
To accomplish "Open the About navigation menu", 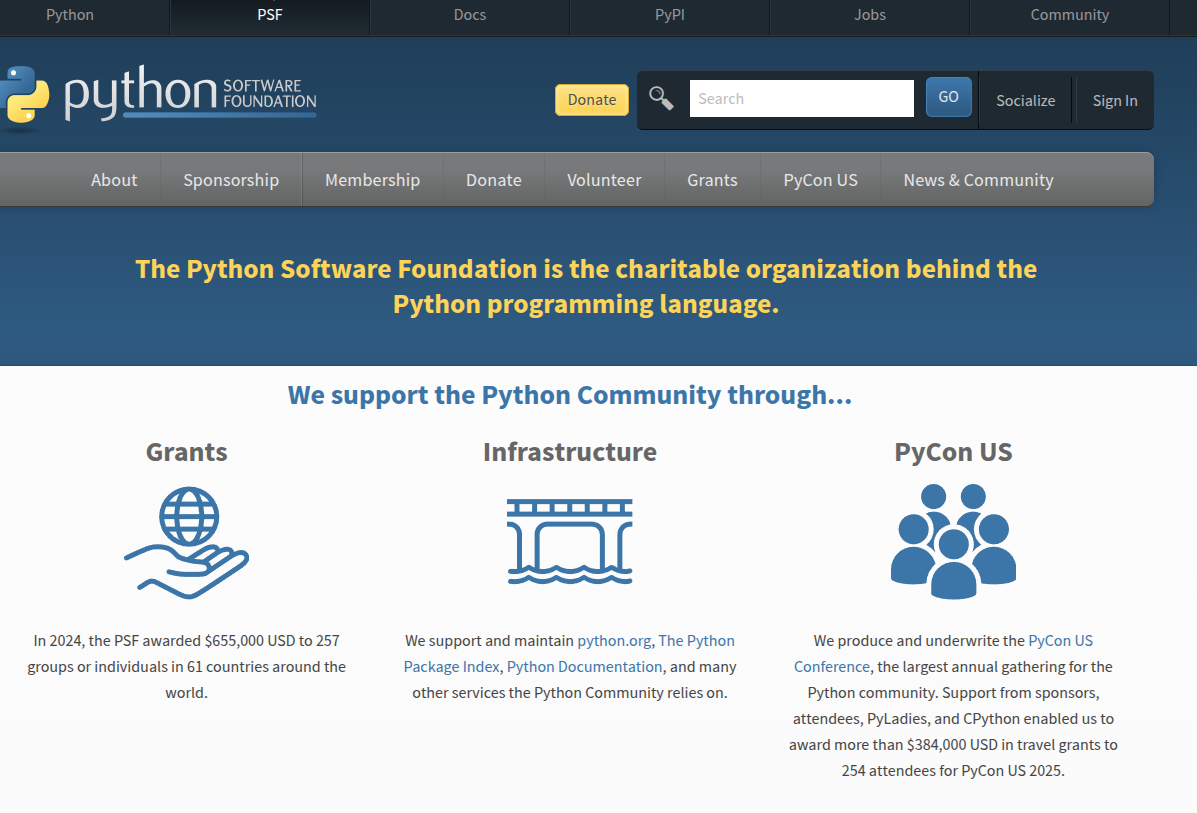I will click(114, 180).
